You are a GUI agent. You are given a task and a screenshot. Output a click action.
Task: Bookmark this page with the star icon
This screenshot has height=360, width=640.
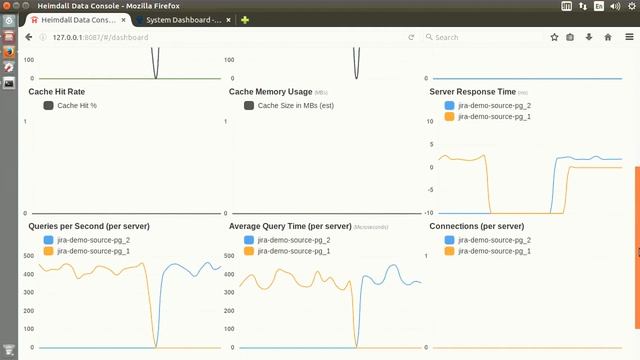tap(554, 37)
